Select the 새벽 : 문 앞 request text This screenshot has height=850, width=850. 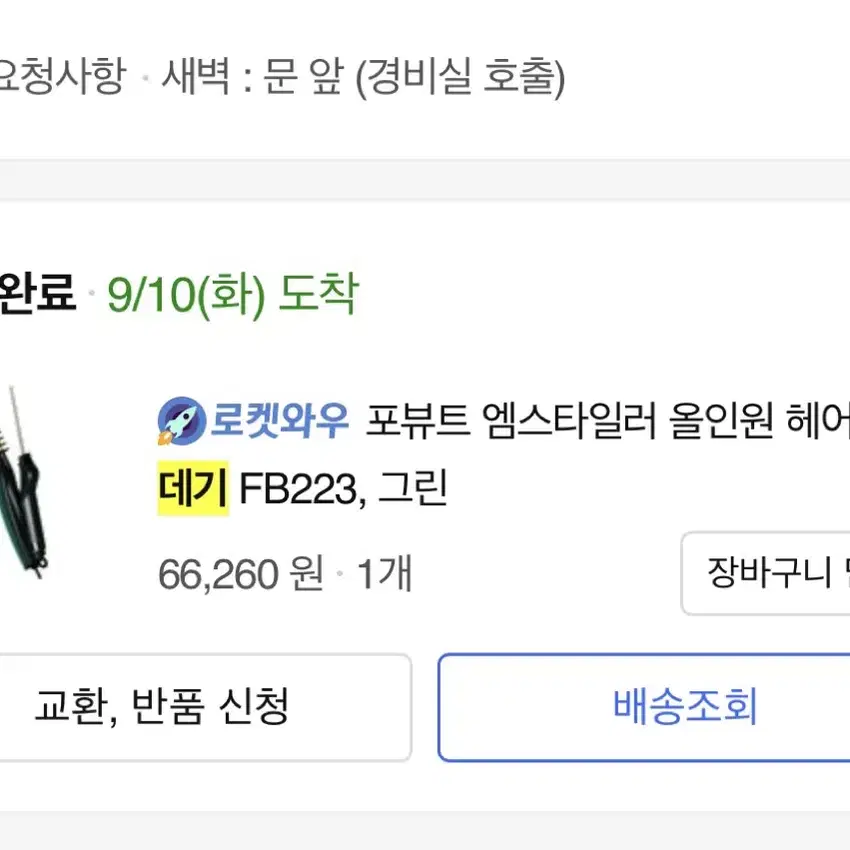(253, 76)
